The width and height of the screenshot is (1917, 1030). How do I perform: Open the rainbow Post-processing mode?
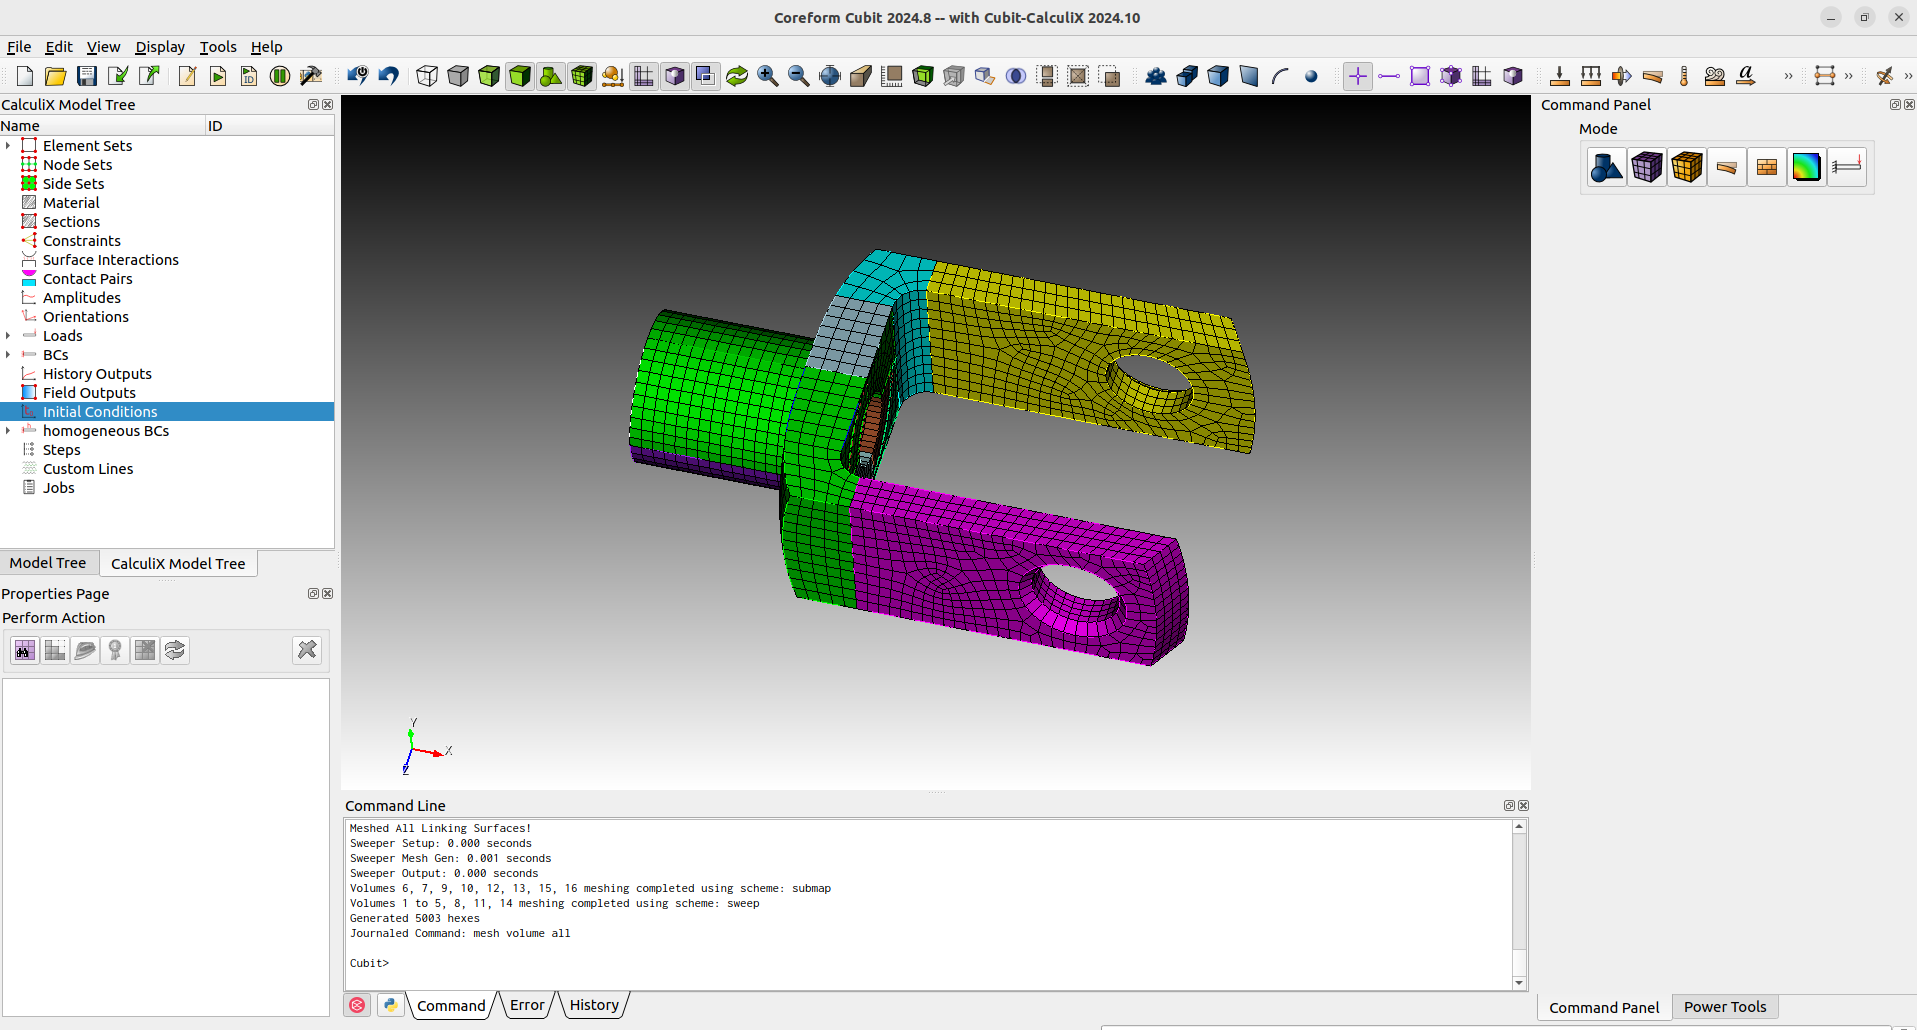tap(1806, 166)
